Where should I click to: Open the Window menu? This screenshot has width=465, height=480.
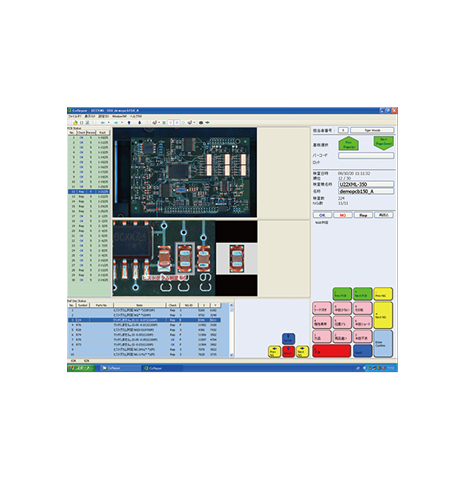point(119,116)
